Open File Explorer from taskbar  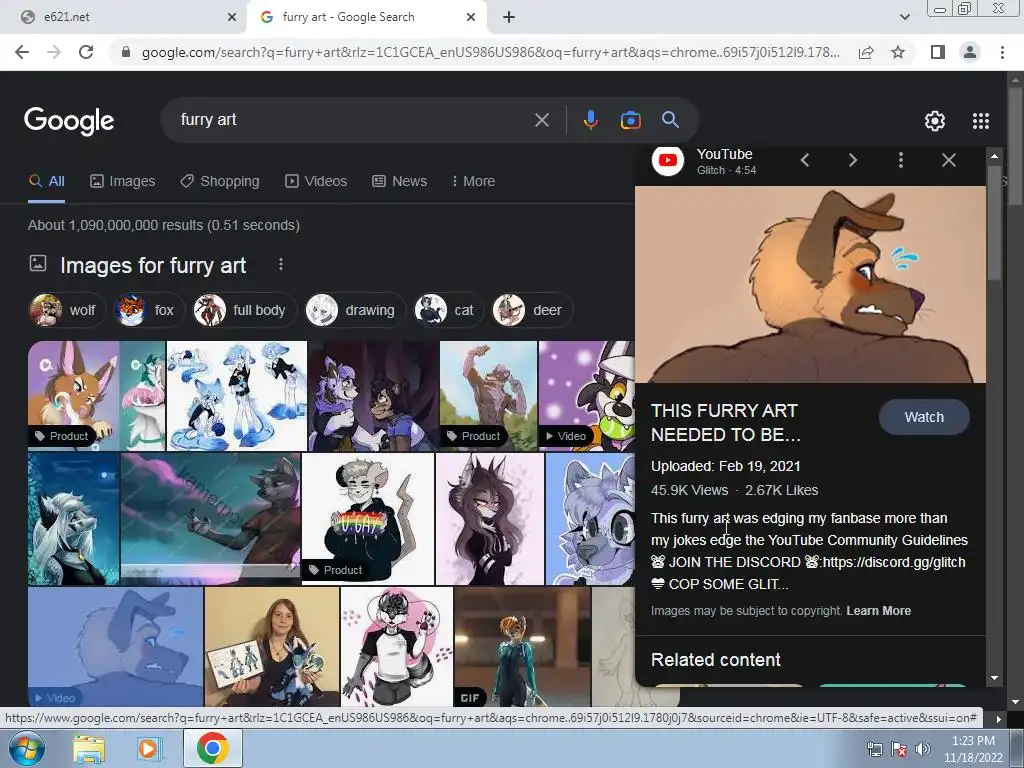pos(89,749)
